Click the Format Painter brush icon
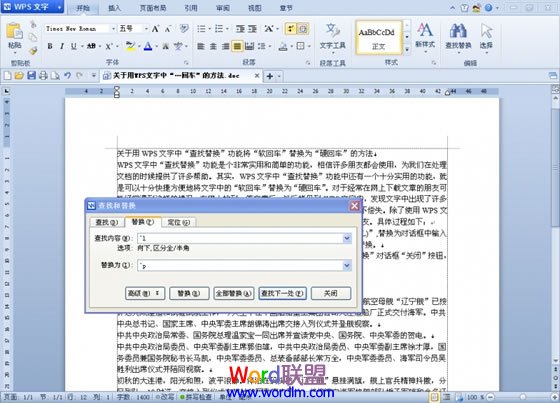Screen dimensions: 560x403 [33, 51]
